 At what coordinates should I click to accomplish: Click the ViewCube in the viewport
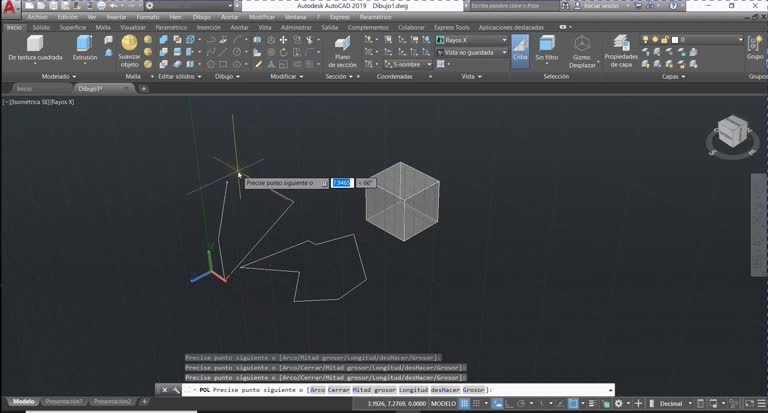point(733,131)
